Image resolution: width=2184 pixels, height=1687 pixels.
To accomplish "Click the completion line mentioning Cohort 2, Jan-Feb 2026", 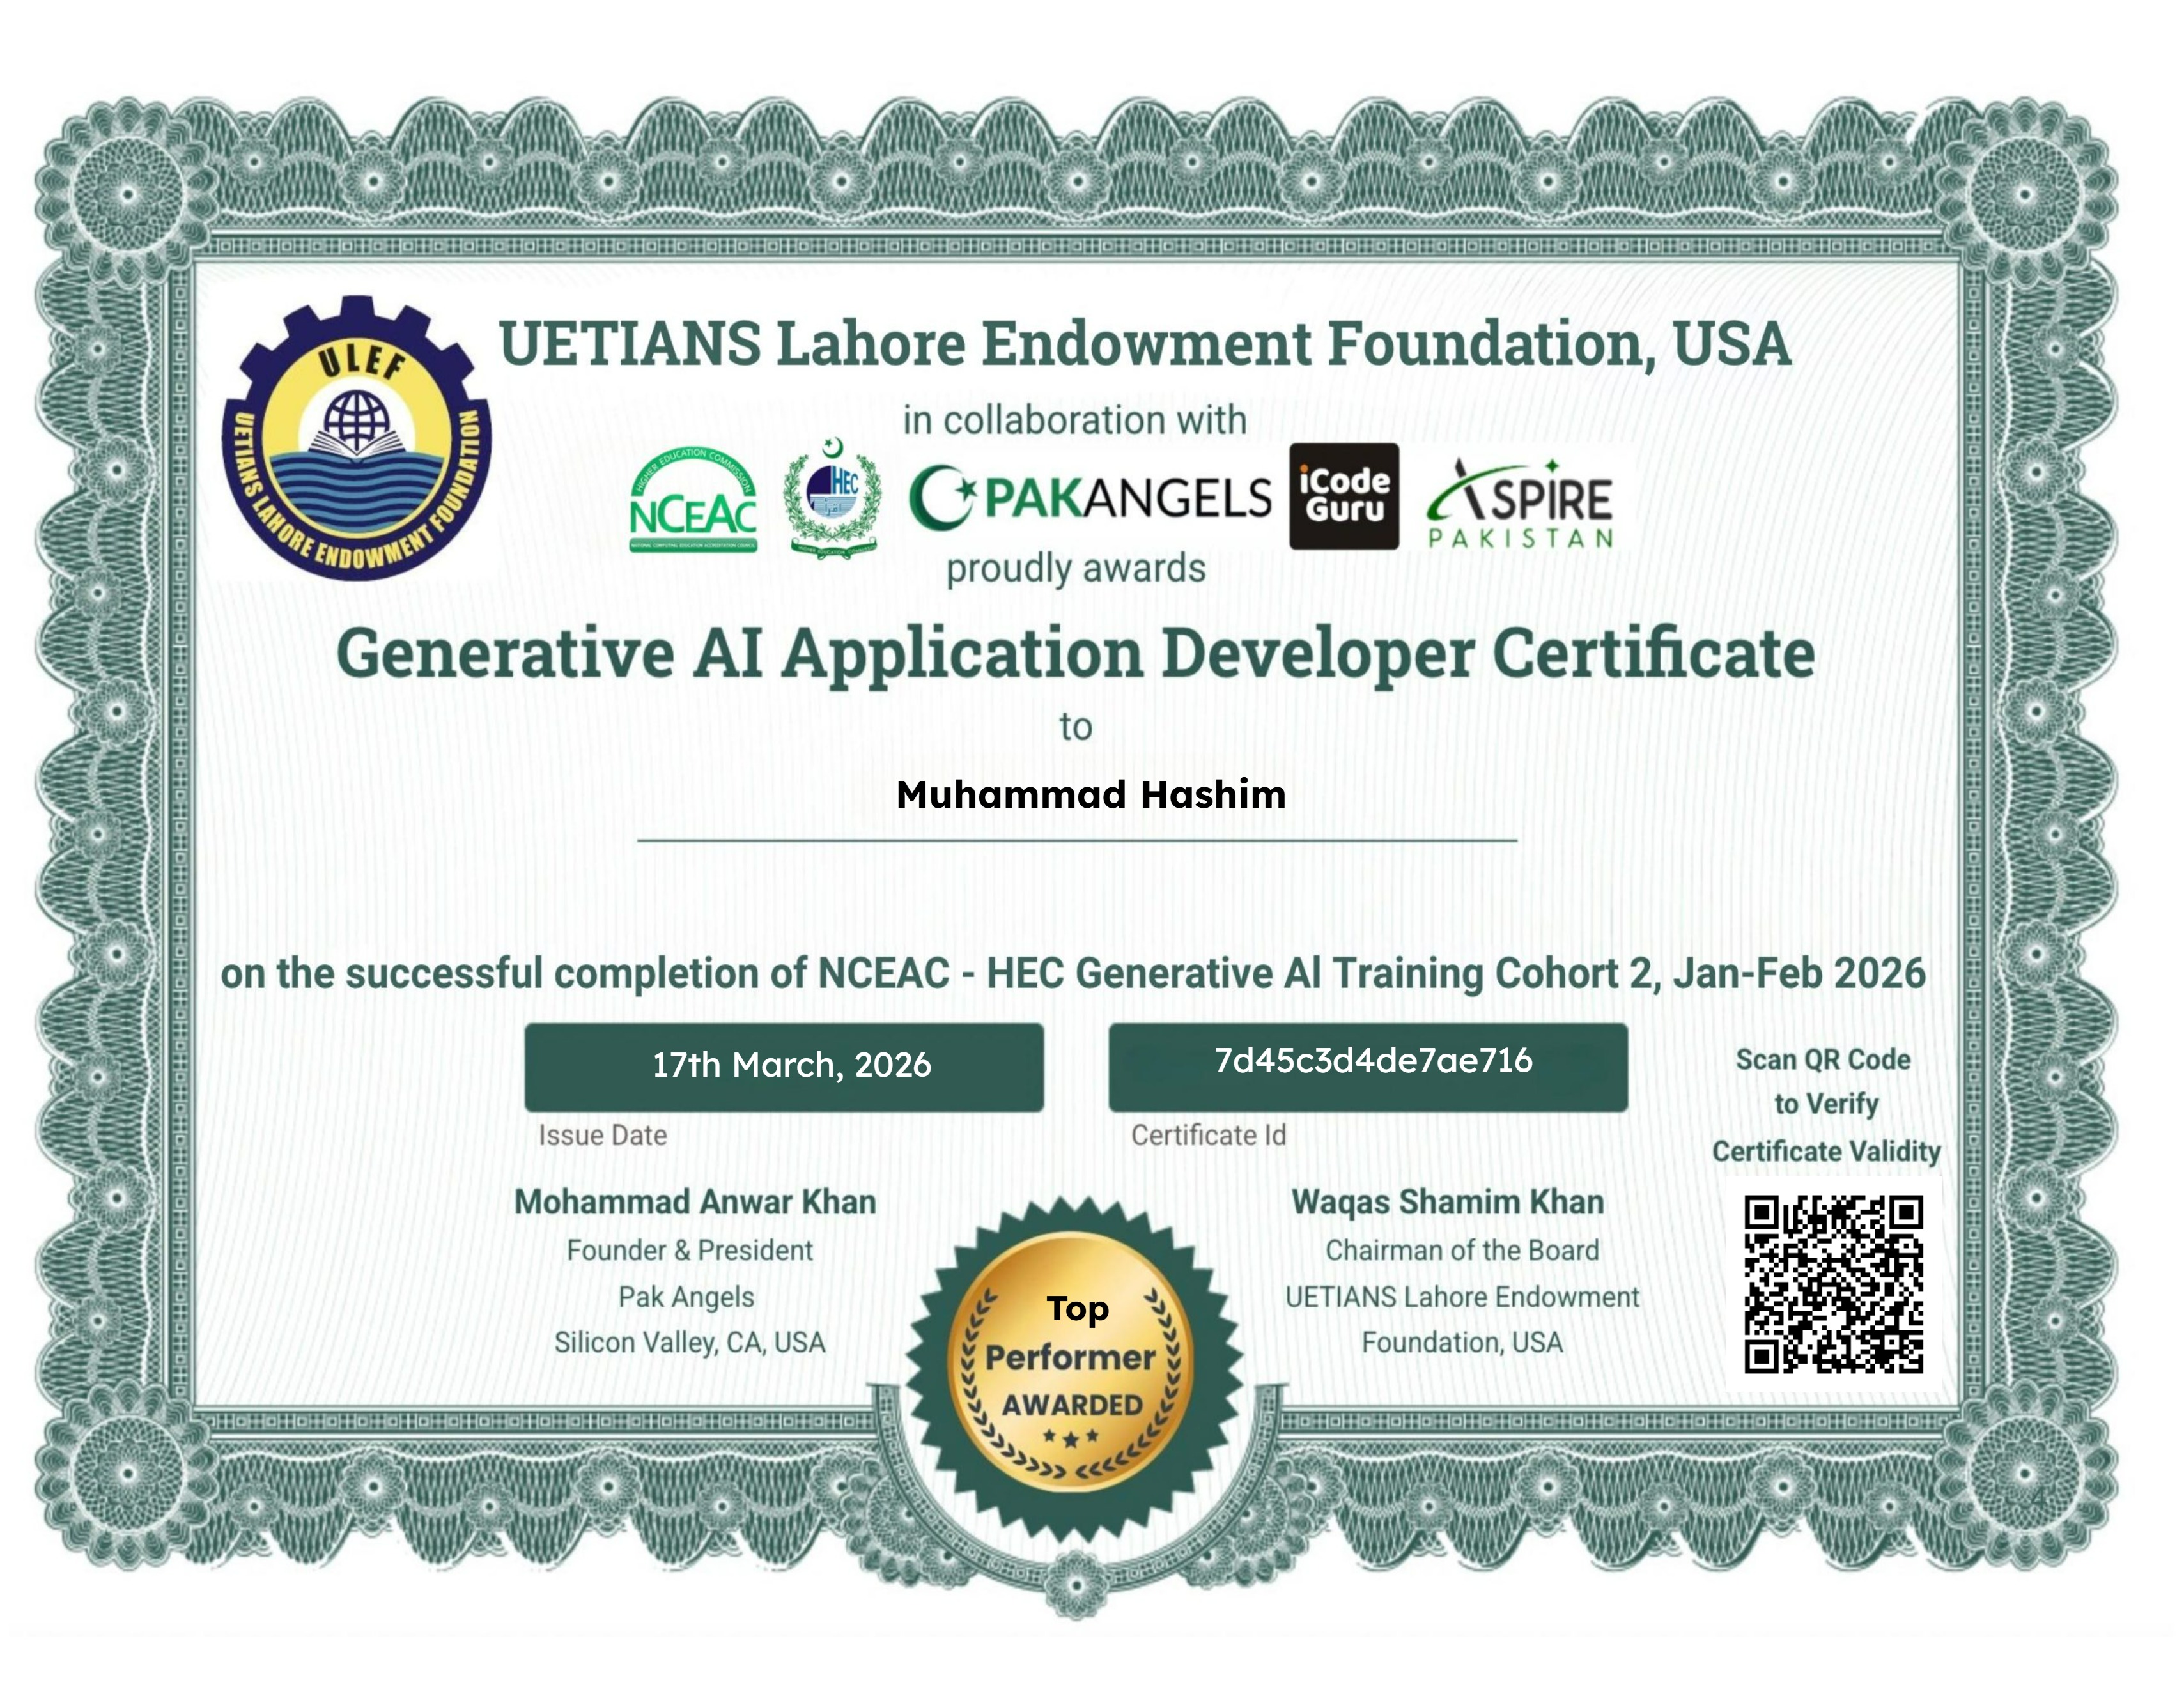I will [1073, 973].
